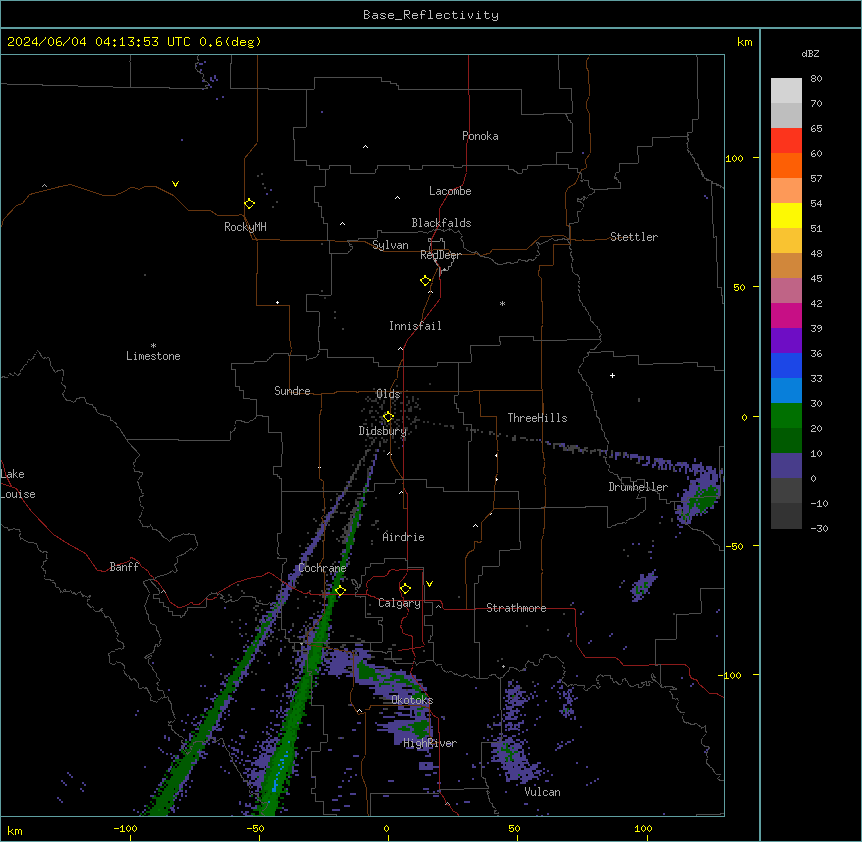Choose the royal blue swatch between 36 and 33
Screen dimensions: 862x842
(x=786, y=365)
